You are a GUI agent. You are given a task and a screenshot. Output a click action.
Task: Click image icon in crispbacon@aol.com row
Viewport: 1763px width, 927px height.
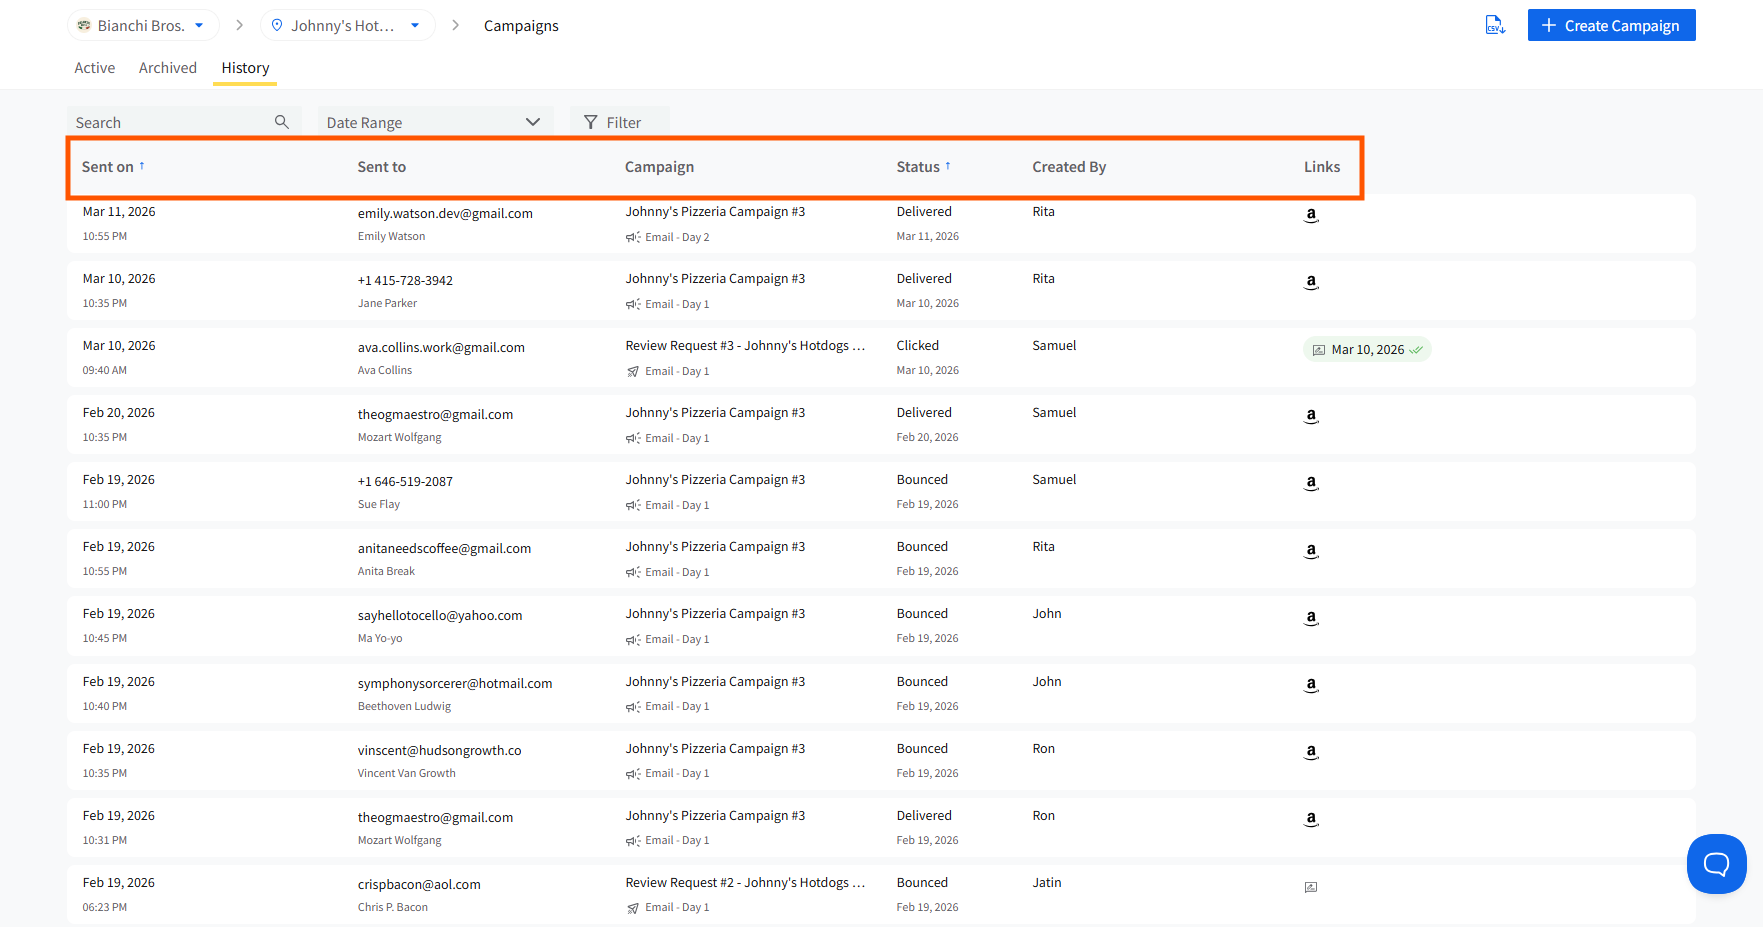(x=1311, y=887)
